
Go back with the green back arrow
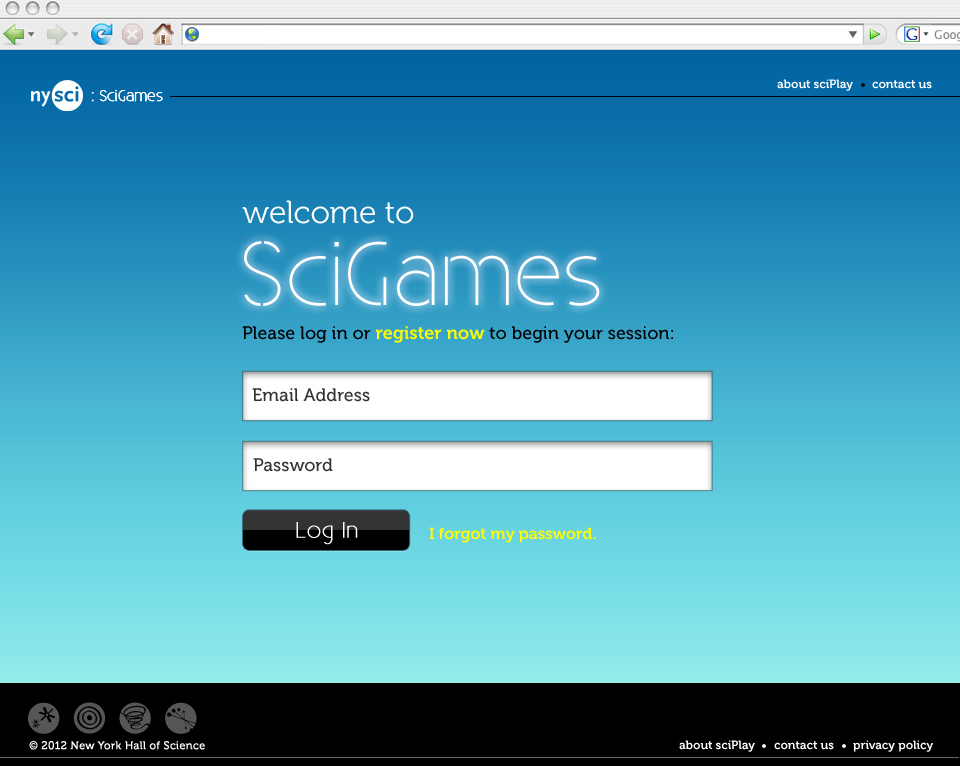point(13,34)
